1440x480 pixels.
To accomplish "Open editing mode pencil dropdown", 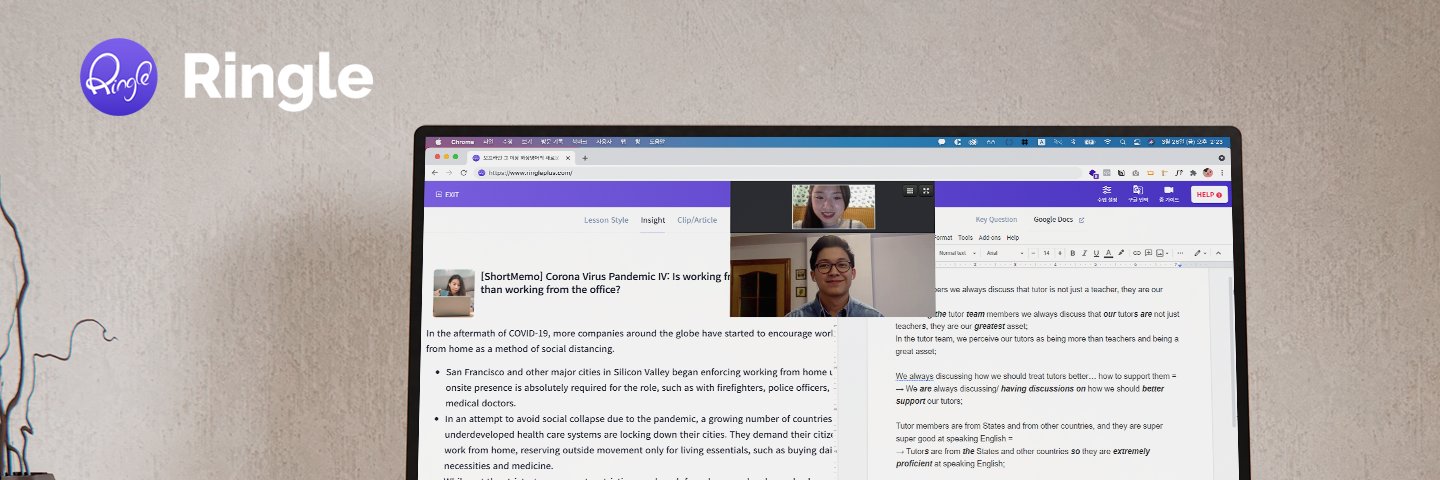I will 1200,253.
